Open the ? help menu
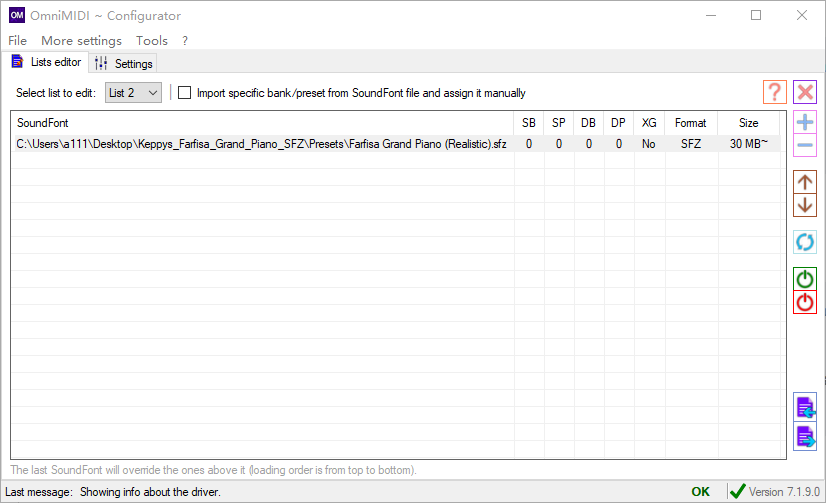Image resolution: width=826 pixels, height=503 pixels. point(185,41)
